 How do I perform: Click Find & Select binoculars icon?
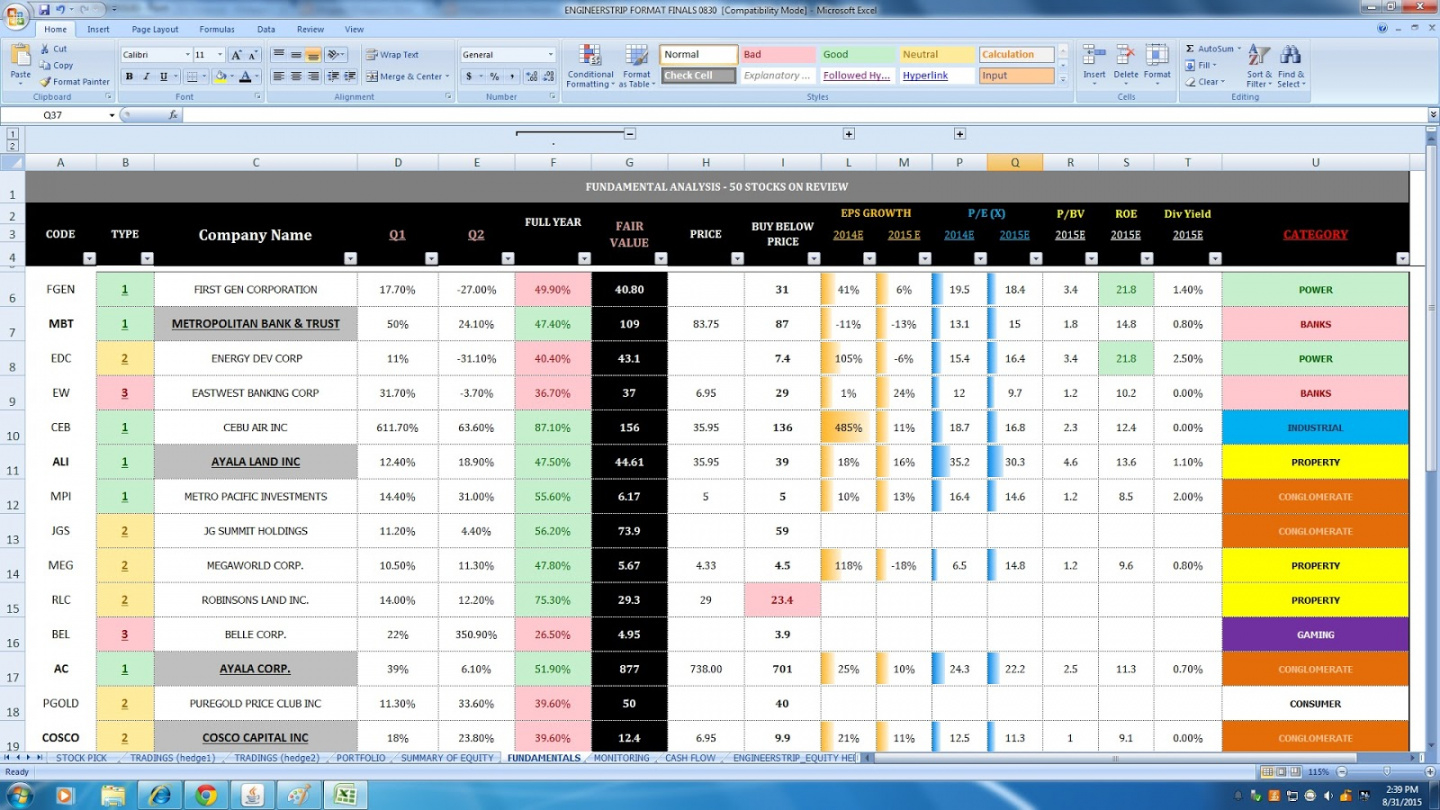click(x=1291, y=57)
